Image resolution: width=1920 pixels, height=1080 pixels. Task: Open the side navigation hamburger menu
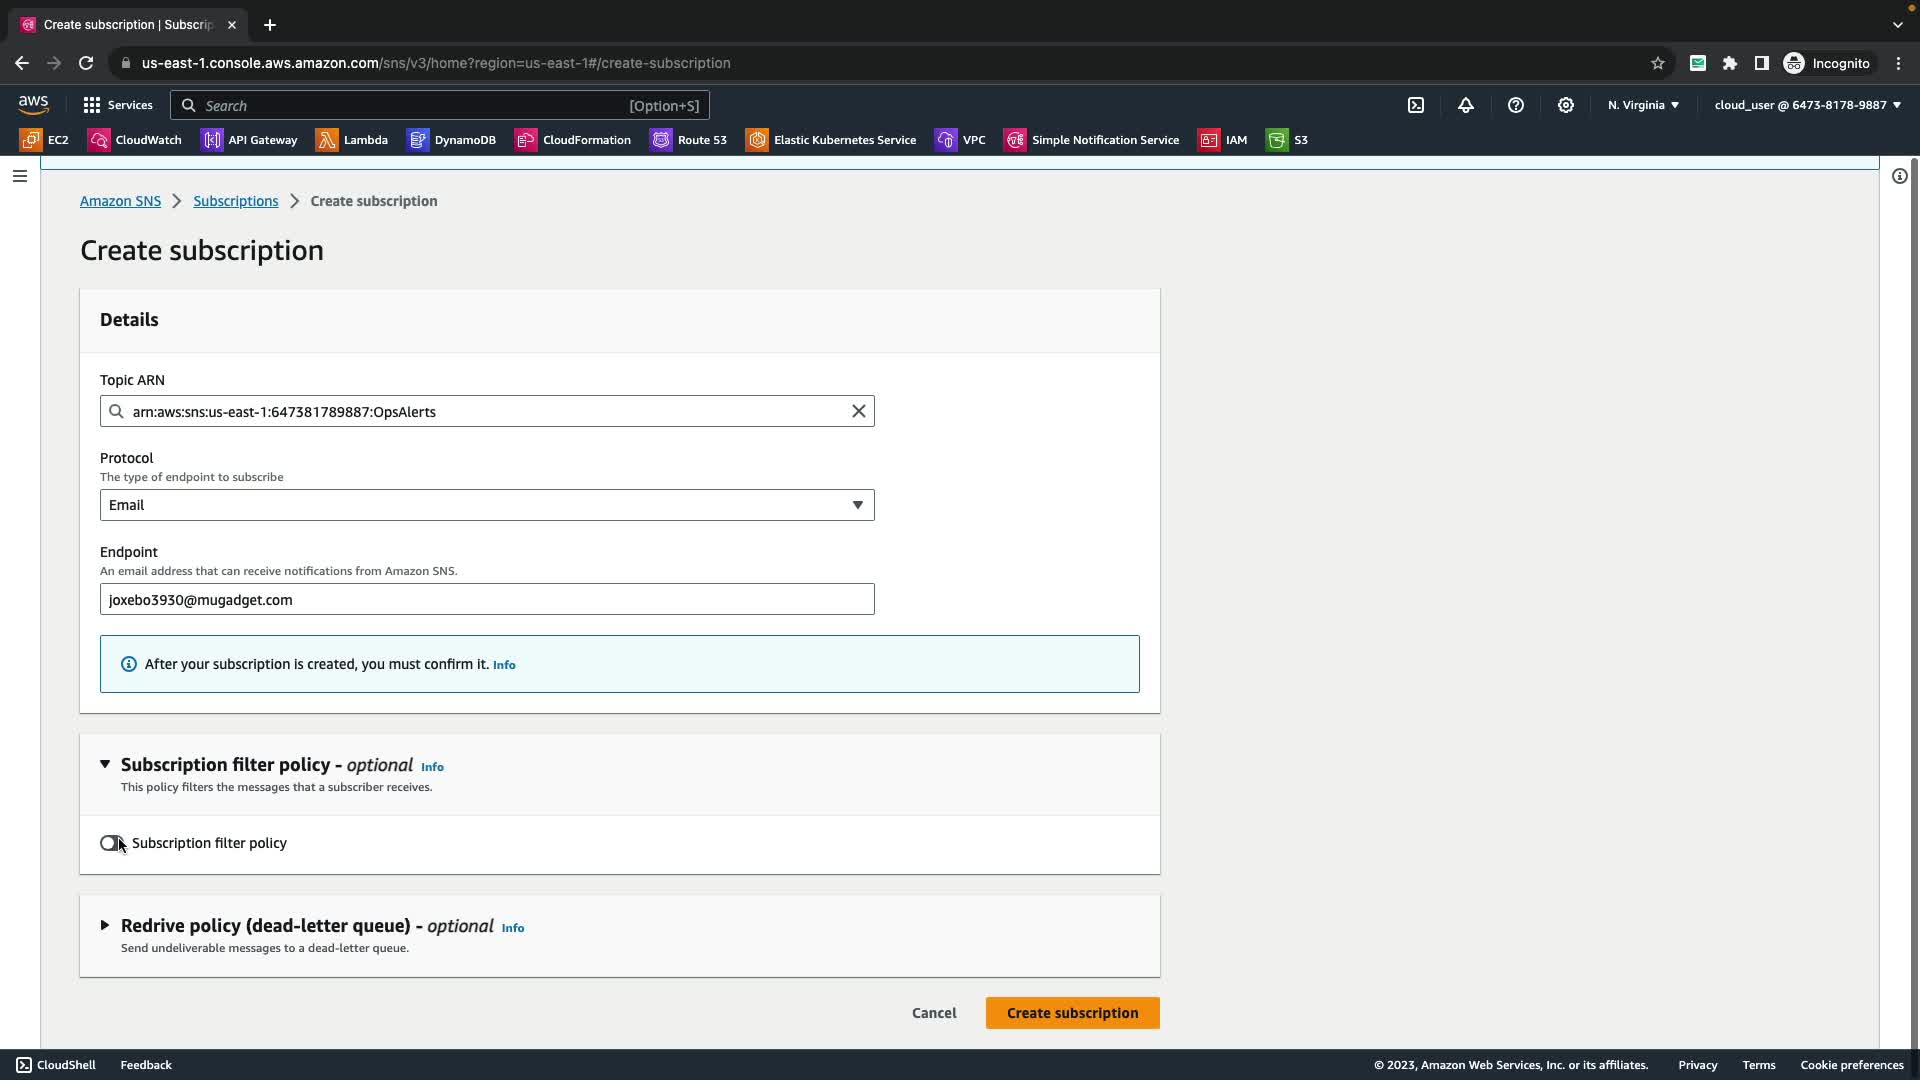pyautogui.click(x=20, y=176)
